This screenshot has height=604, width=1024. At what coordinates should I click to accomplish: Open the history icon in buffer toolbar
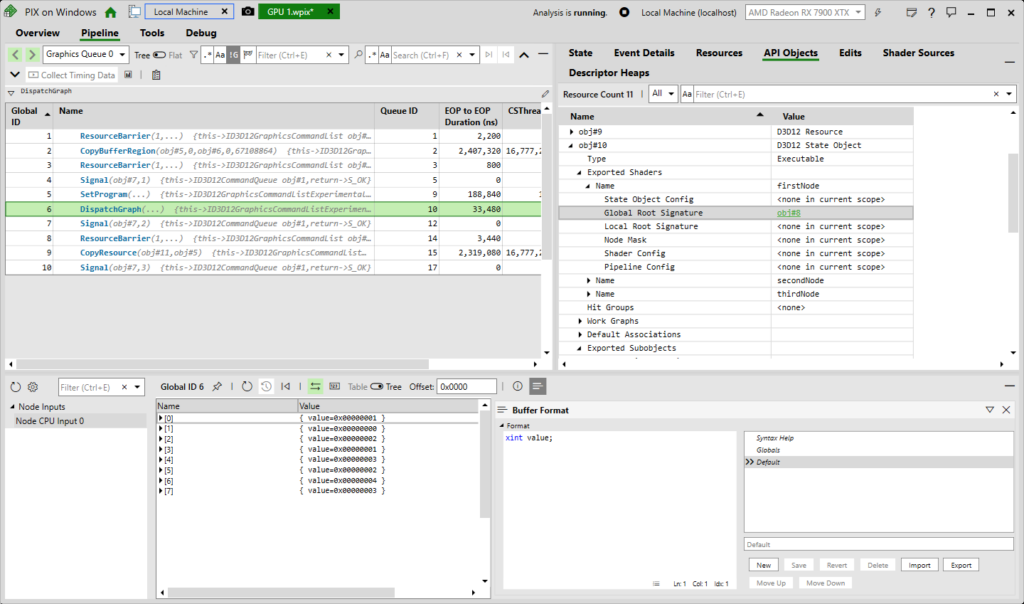266,386
